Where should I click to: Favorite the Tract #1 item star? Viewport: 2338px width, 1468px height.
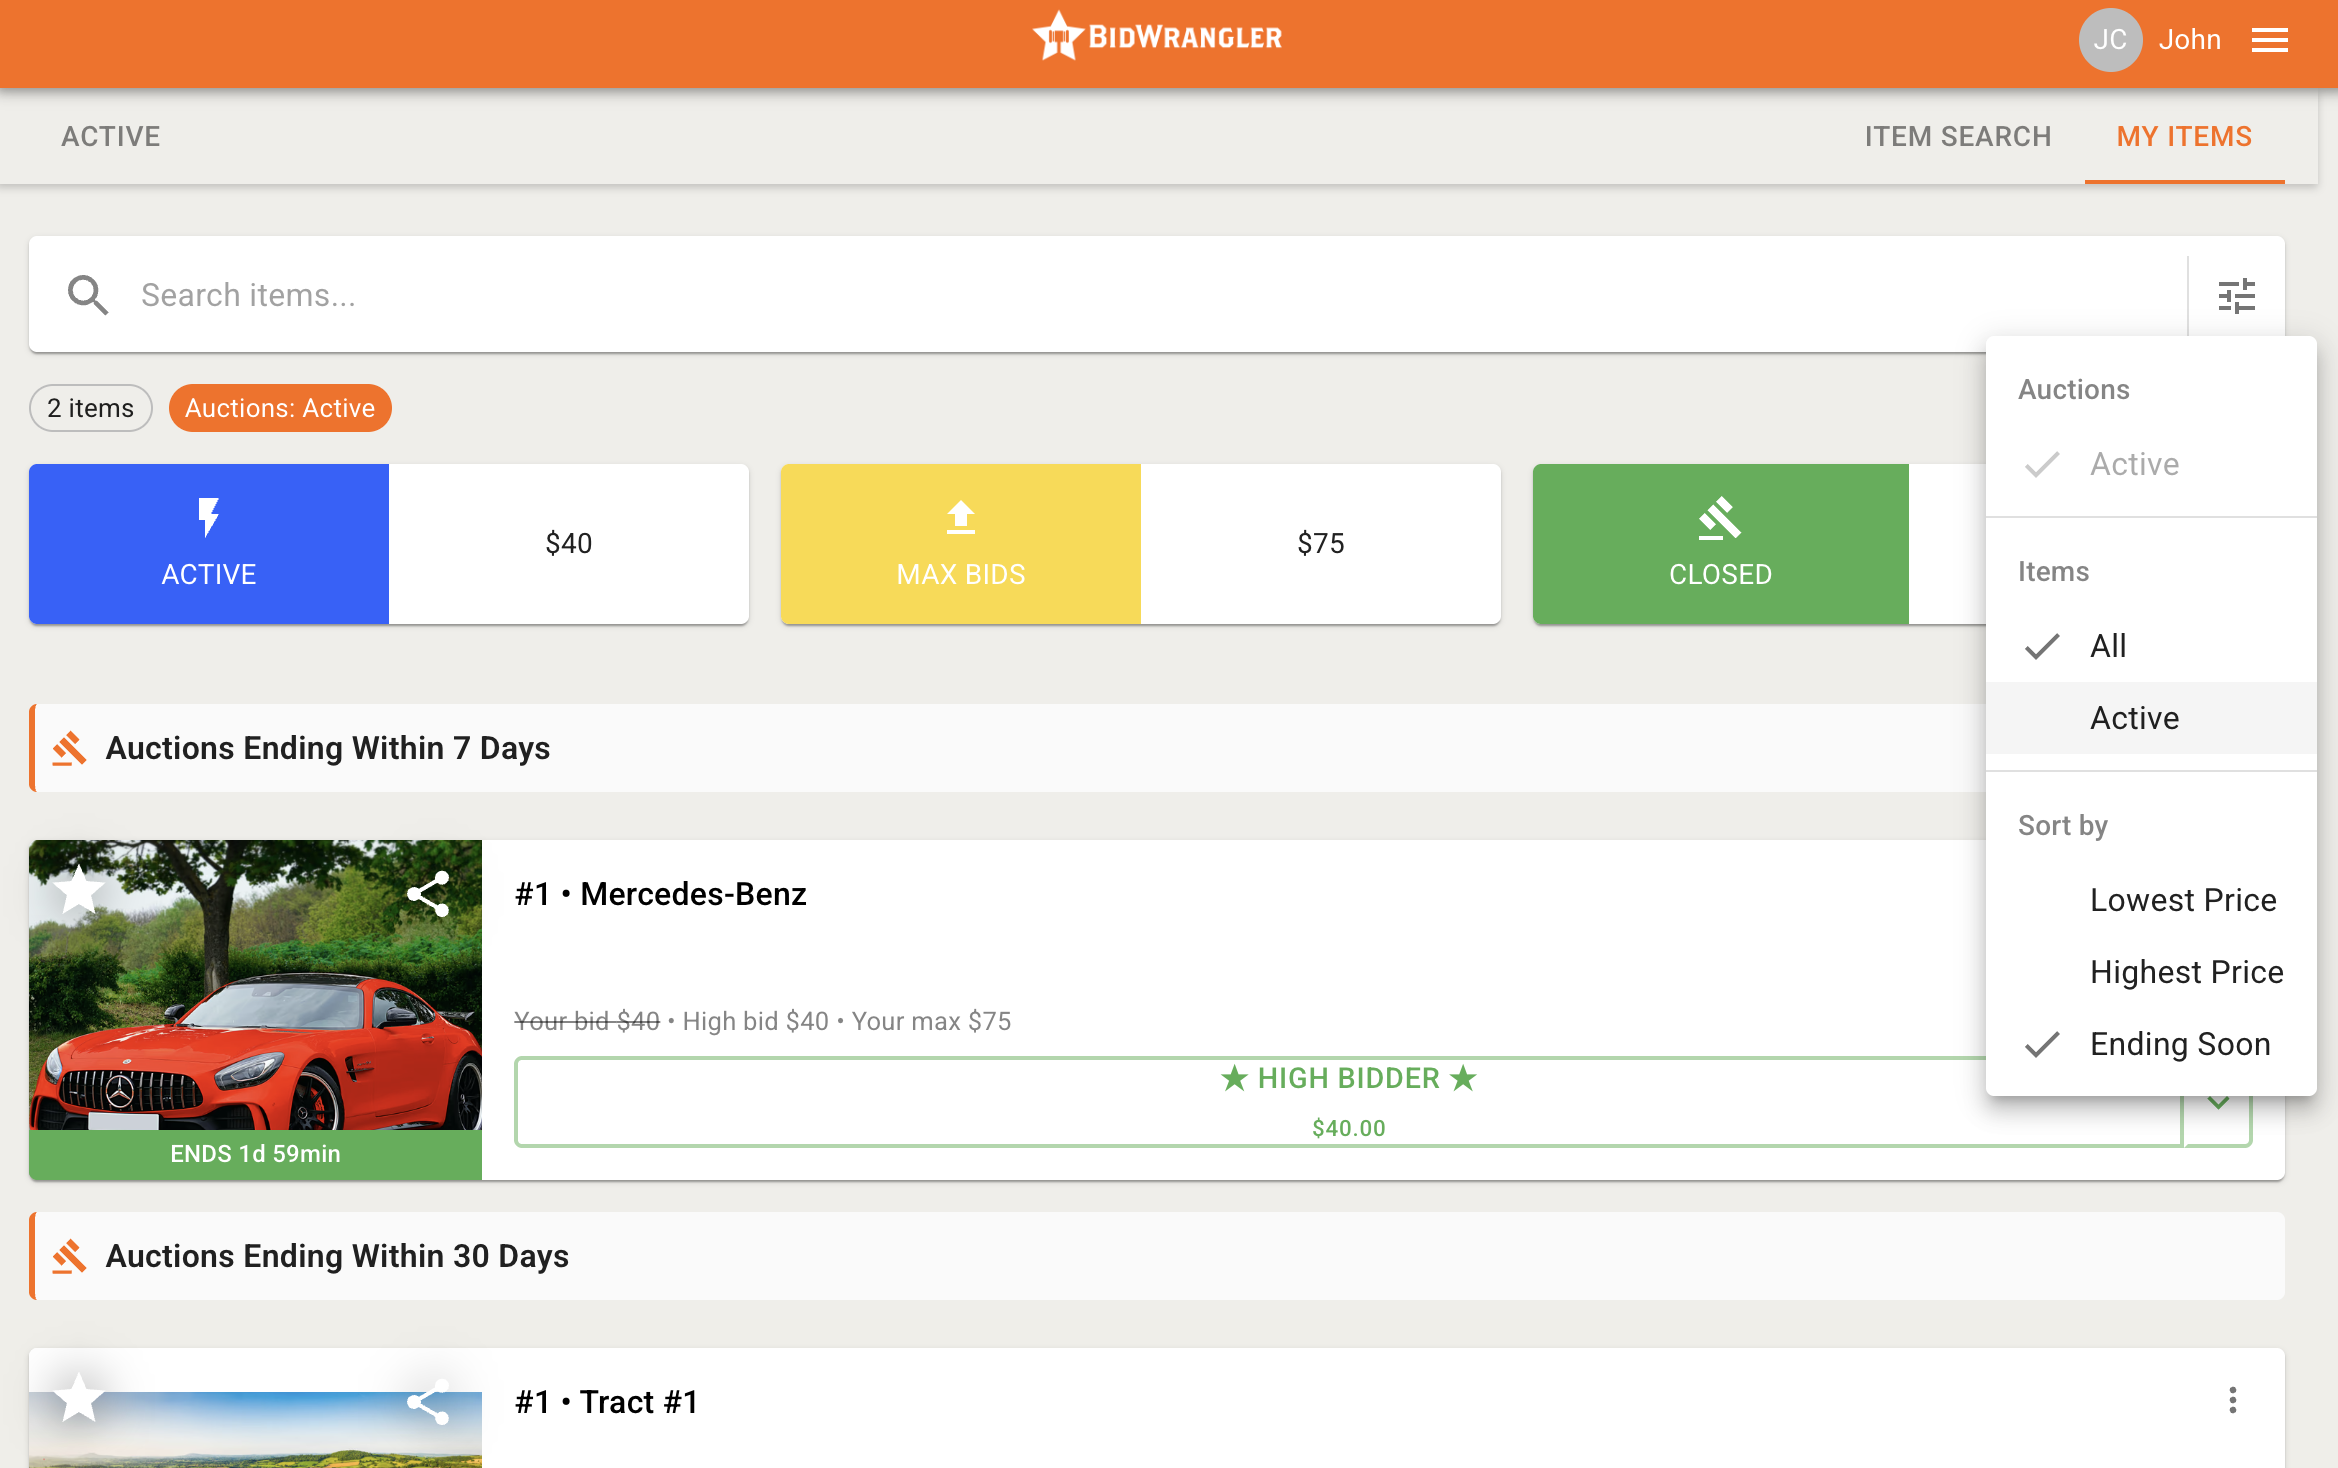click(x=79, y=1397)
